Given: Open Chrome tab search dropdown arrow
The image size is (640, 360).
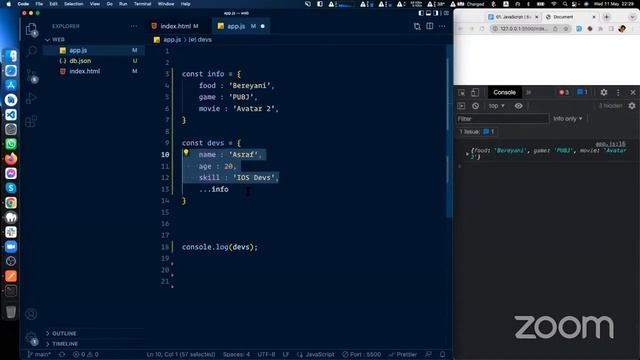Looking at the screenshot, I should [x=632, y=17].
